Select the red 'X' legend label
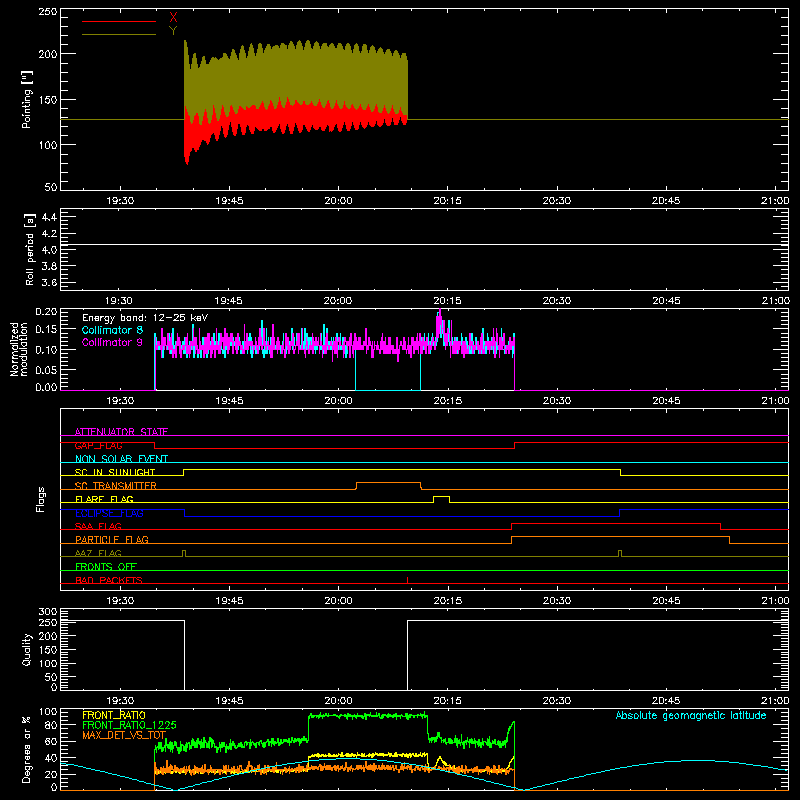The image size is (800, 800). click(x=173, y=18)
